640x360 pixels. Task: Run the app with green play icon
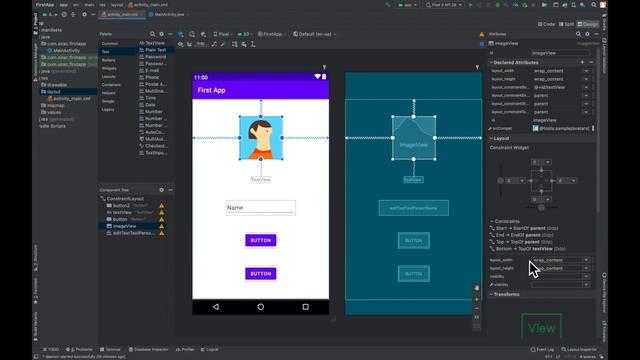coord(470,5)
